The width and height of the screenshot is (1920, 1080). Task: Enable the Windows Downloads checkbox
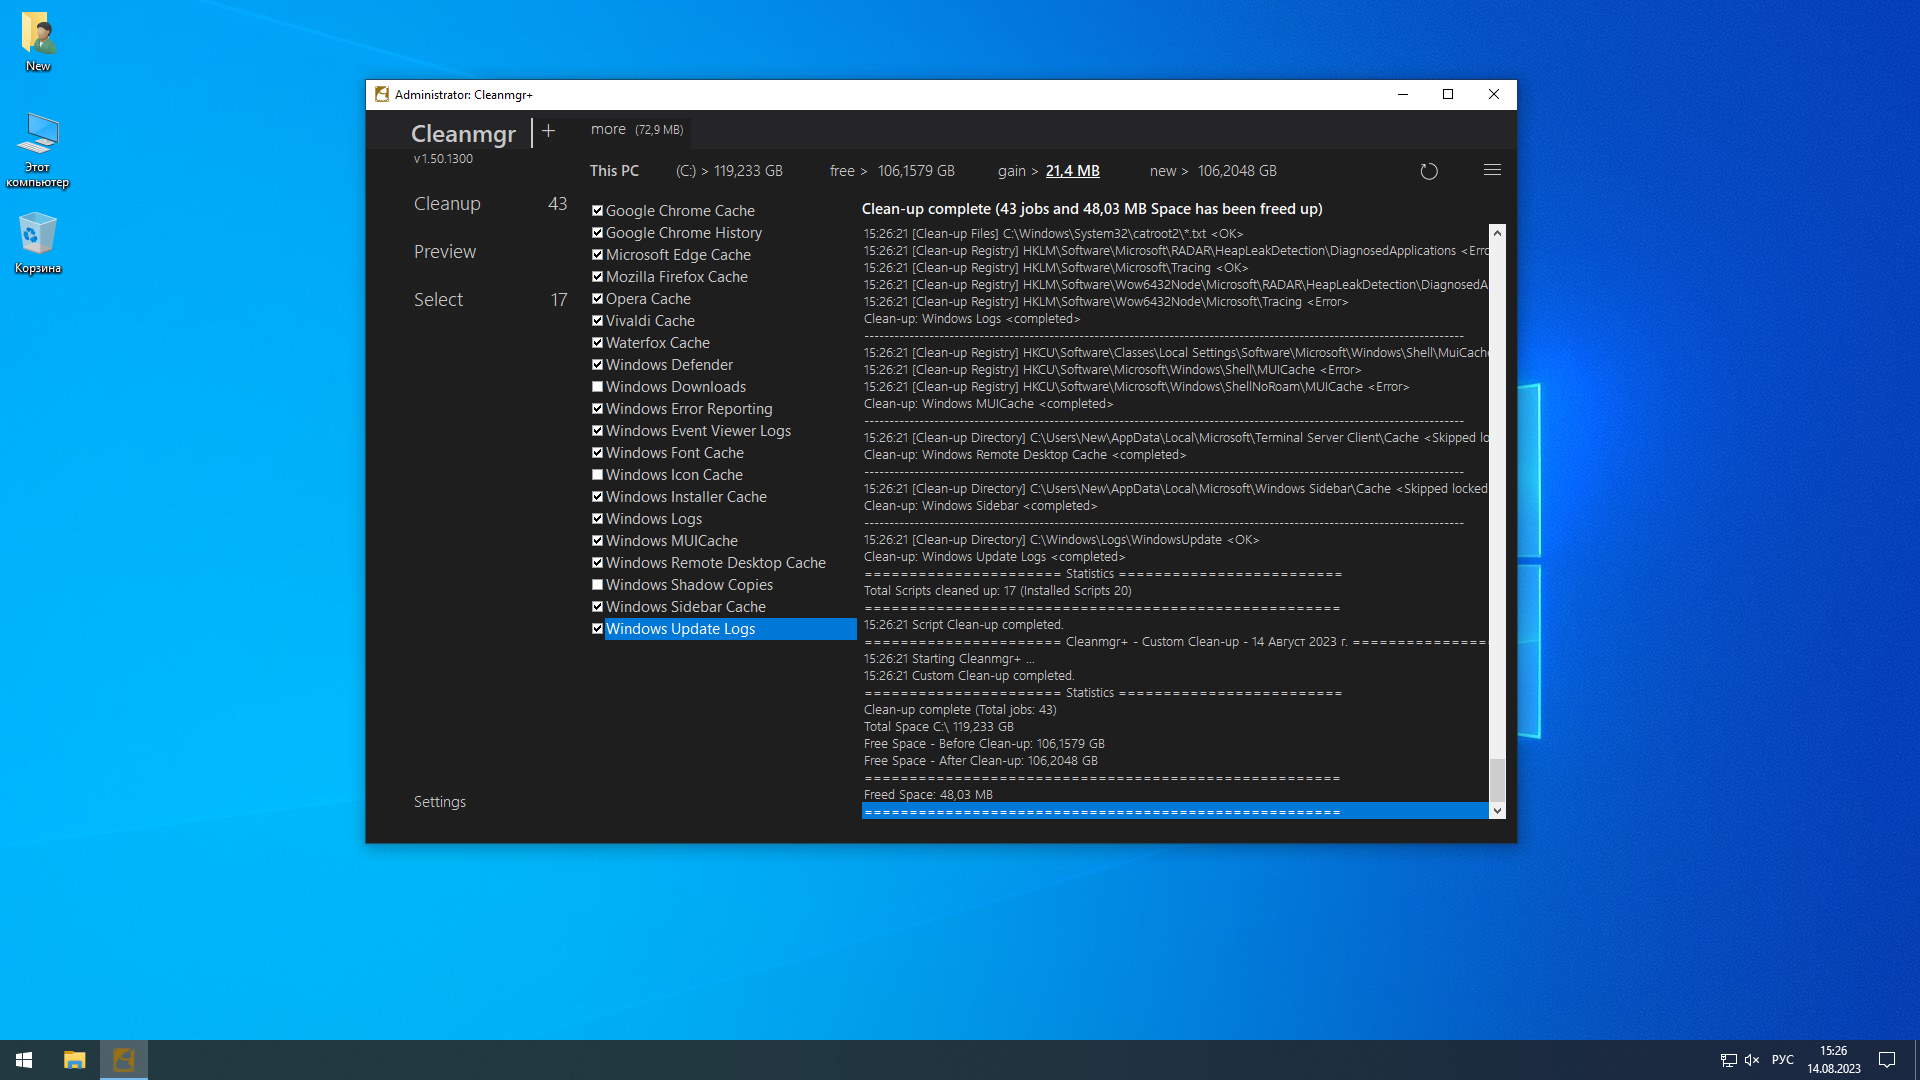point(597,387)
